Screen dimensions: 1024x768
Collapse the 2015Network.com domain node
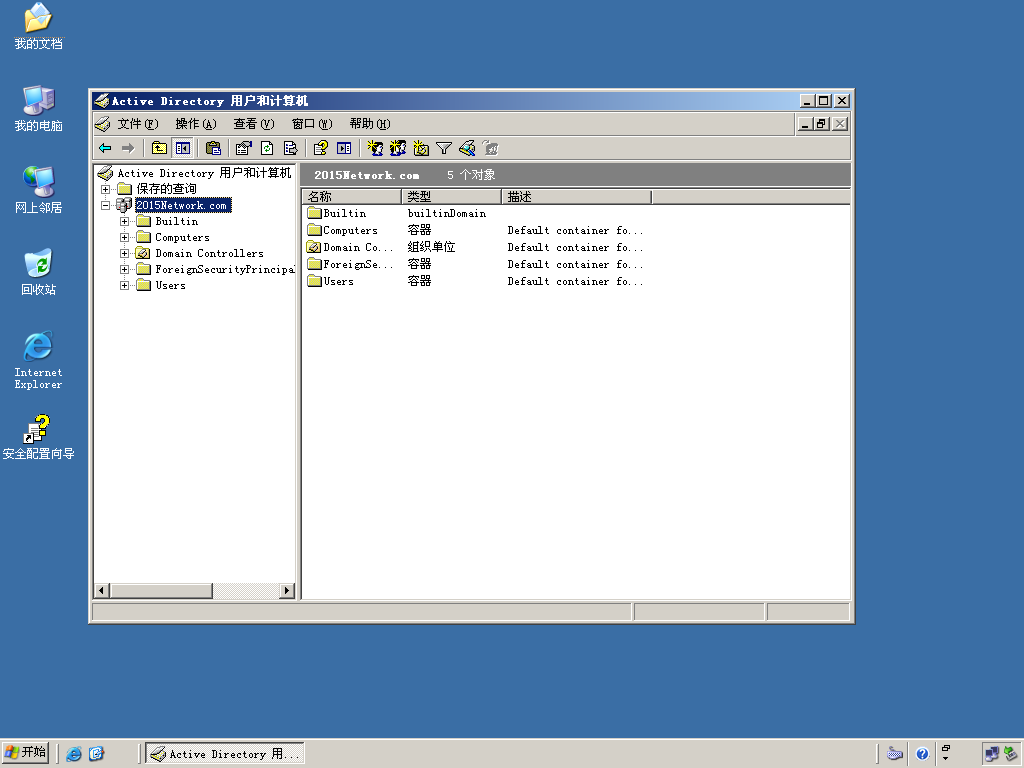click(x=105, y=205)
